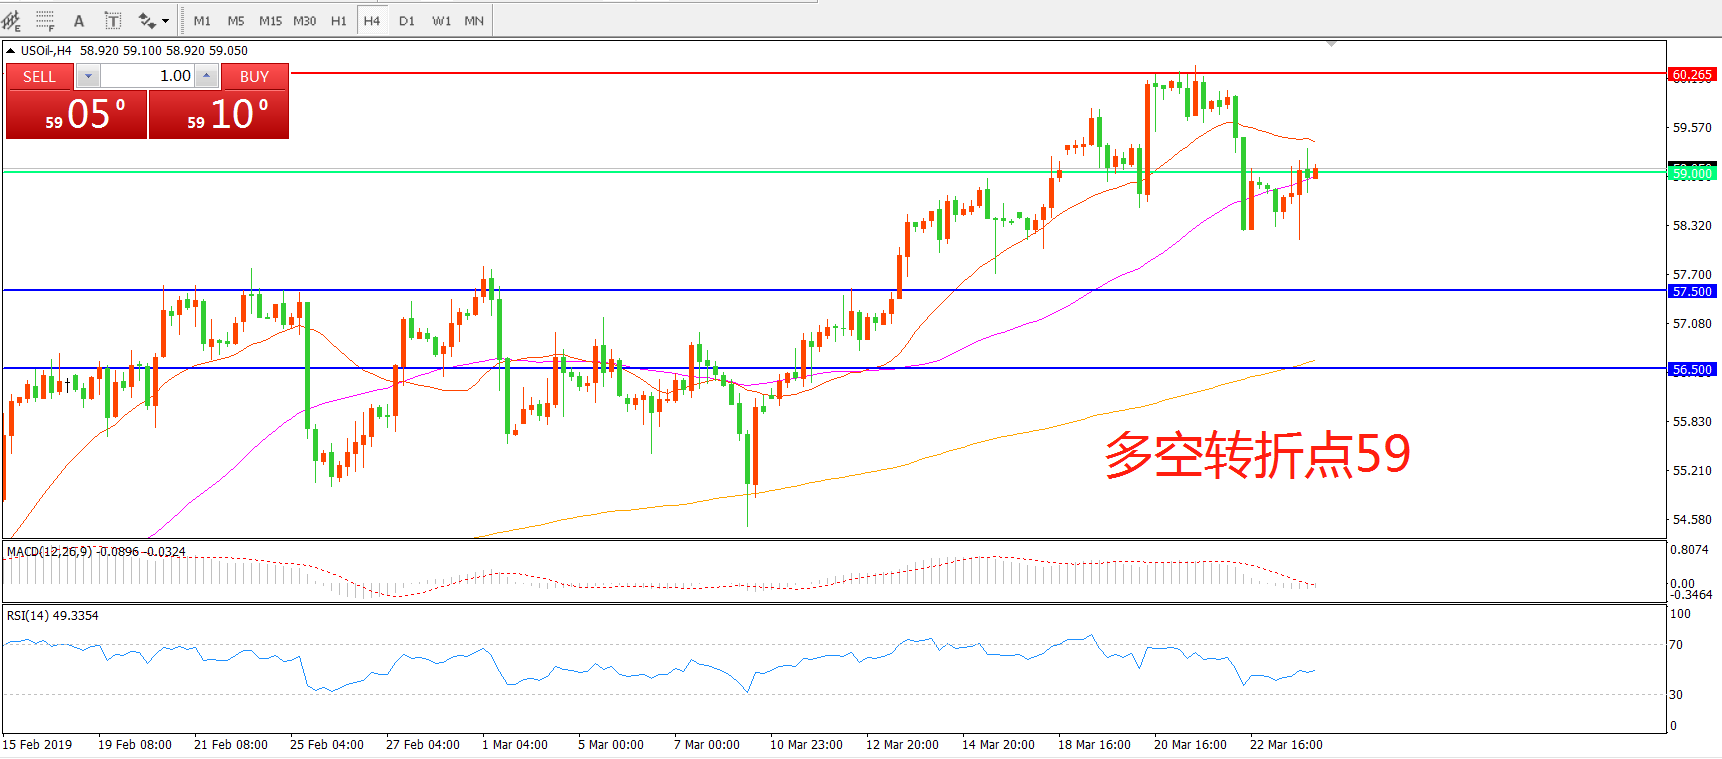1722x759 pixels.
Task: Select the D1 timeframe
Action: [406, 20]
